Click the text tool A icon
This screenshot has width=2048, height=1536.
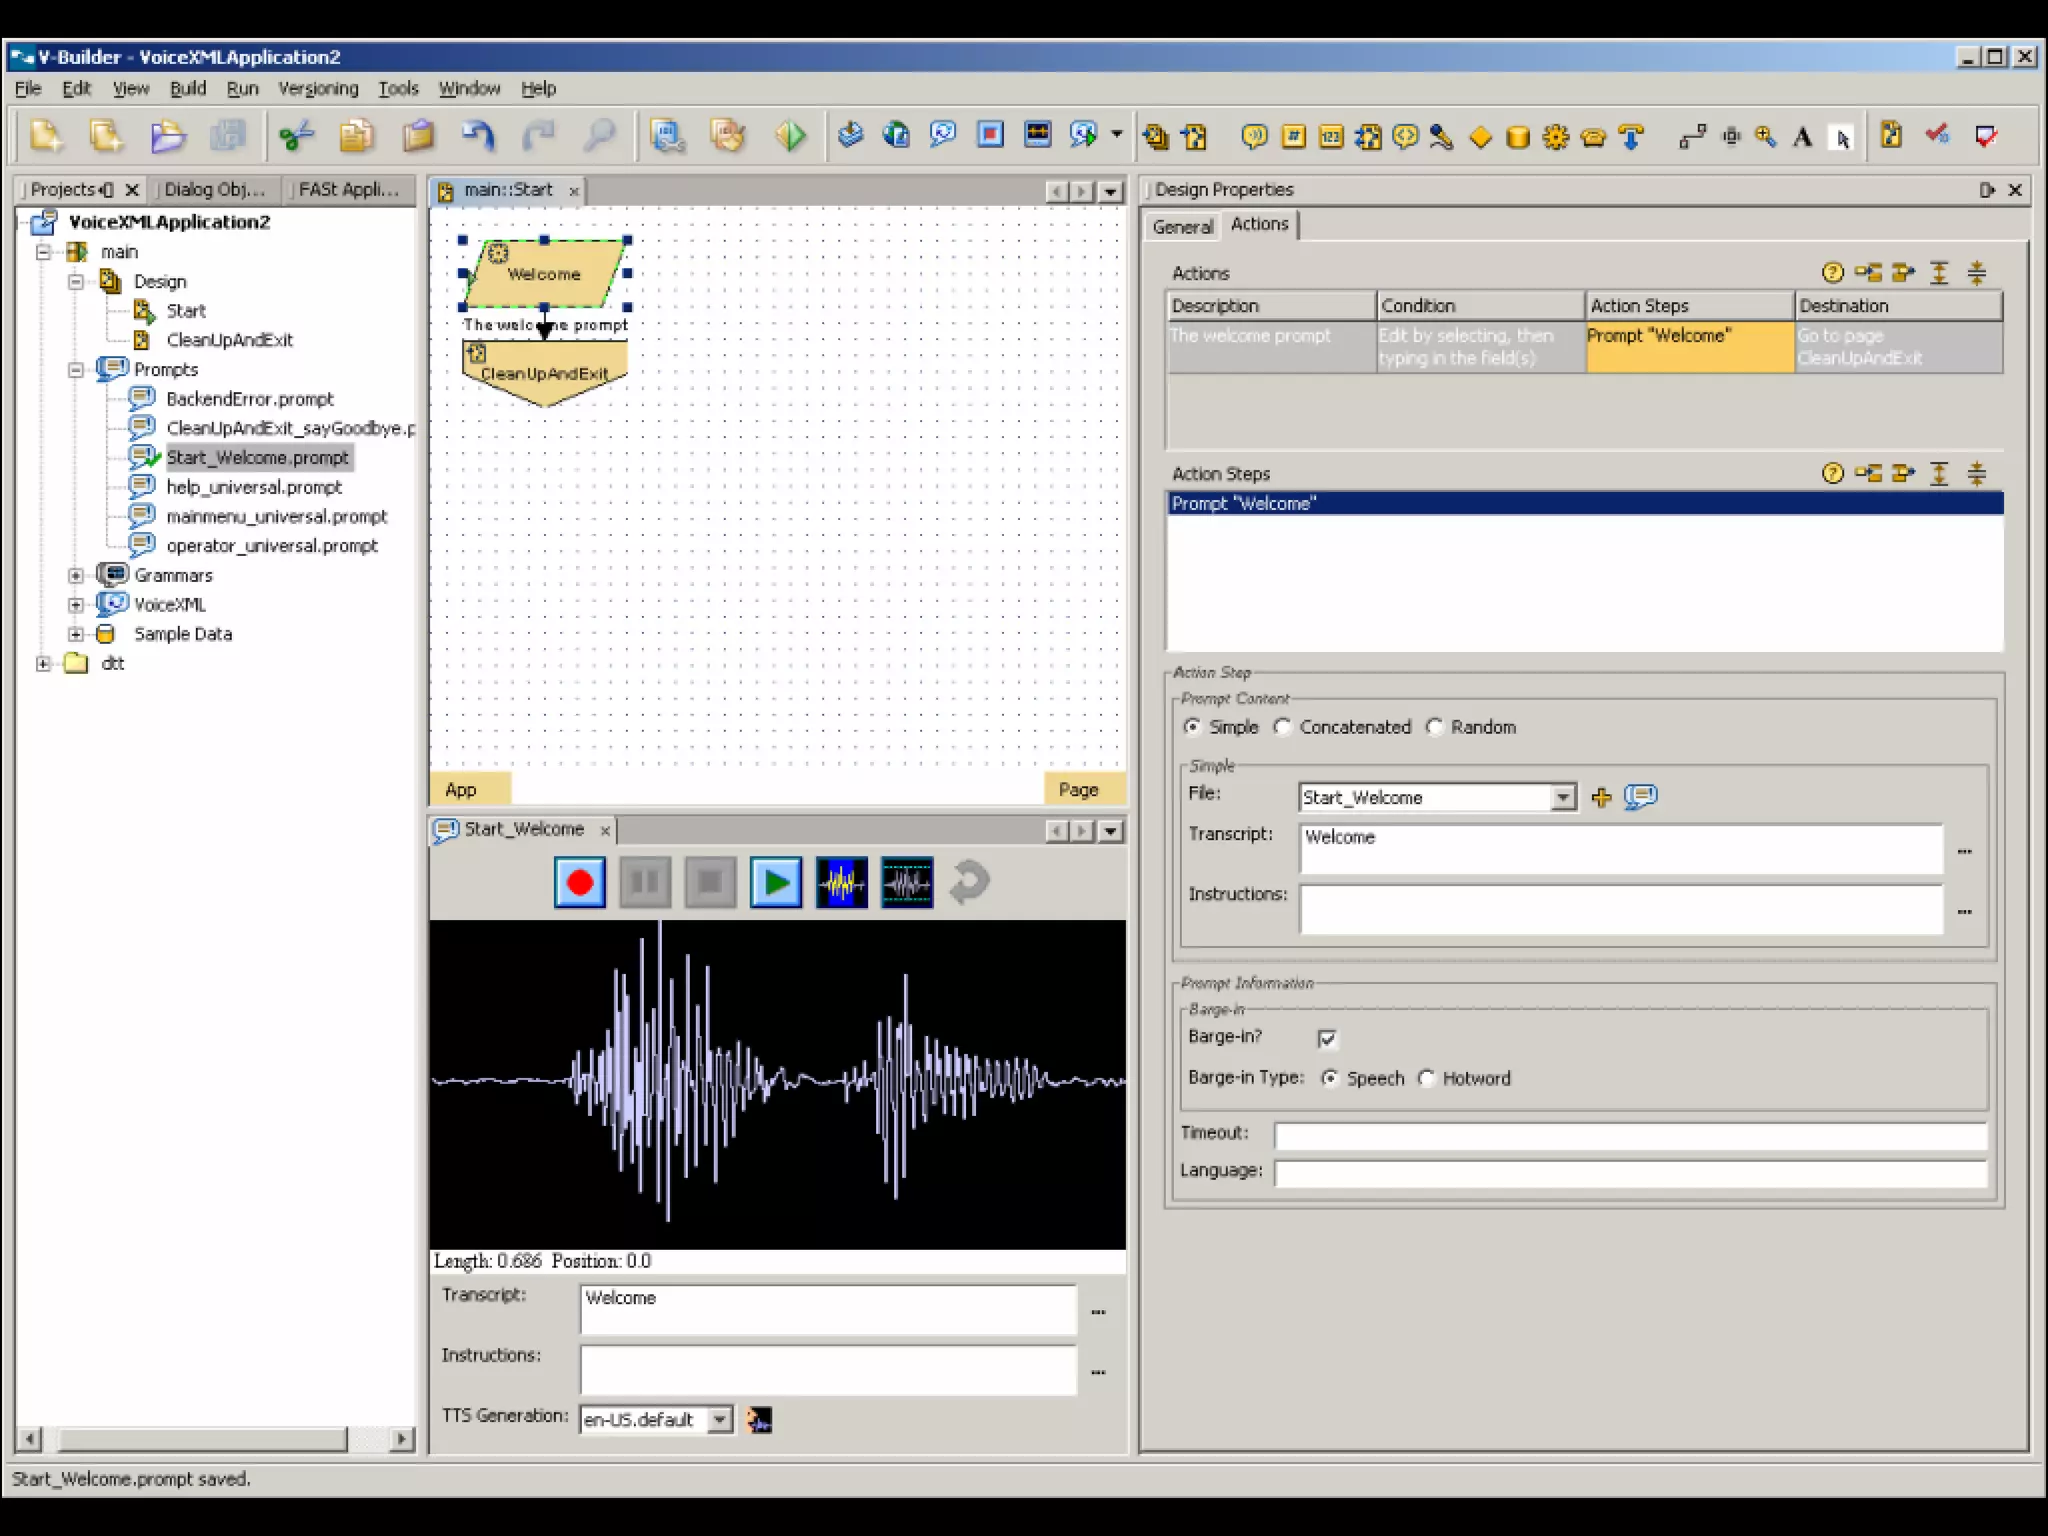[1802, 137]
